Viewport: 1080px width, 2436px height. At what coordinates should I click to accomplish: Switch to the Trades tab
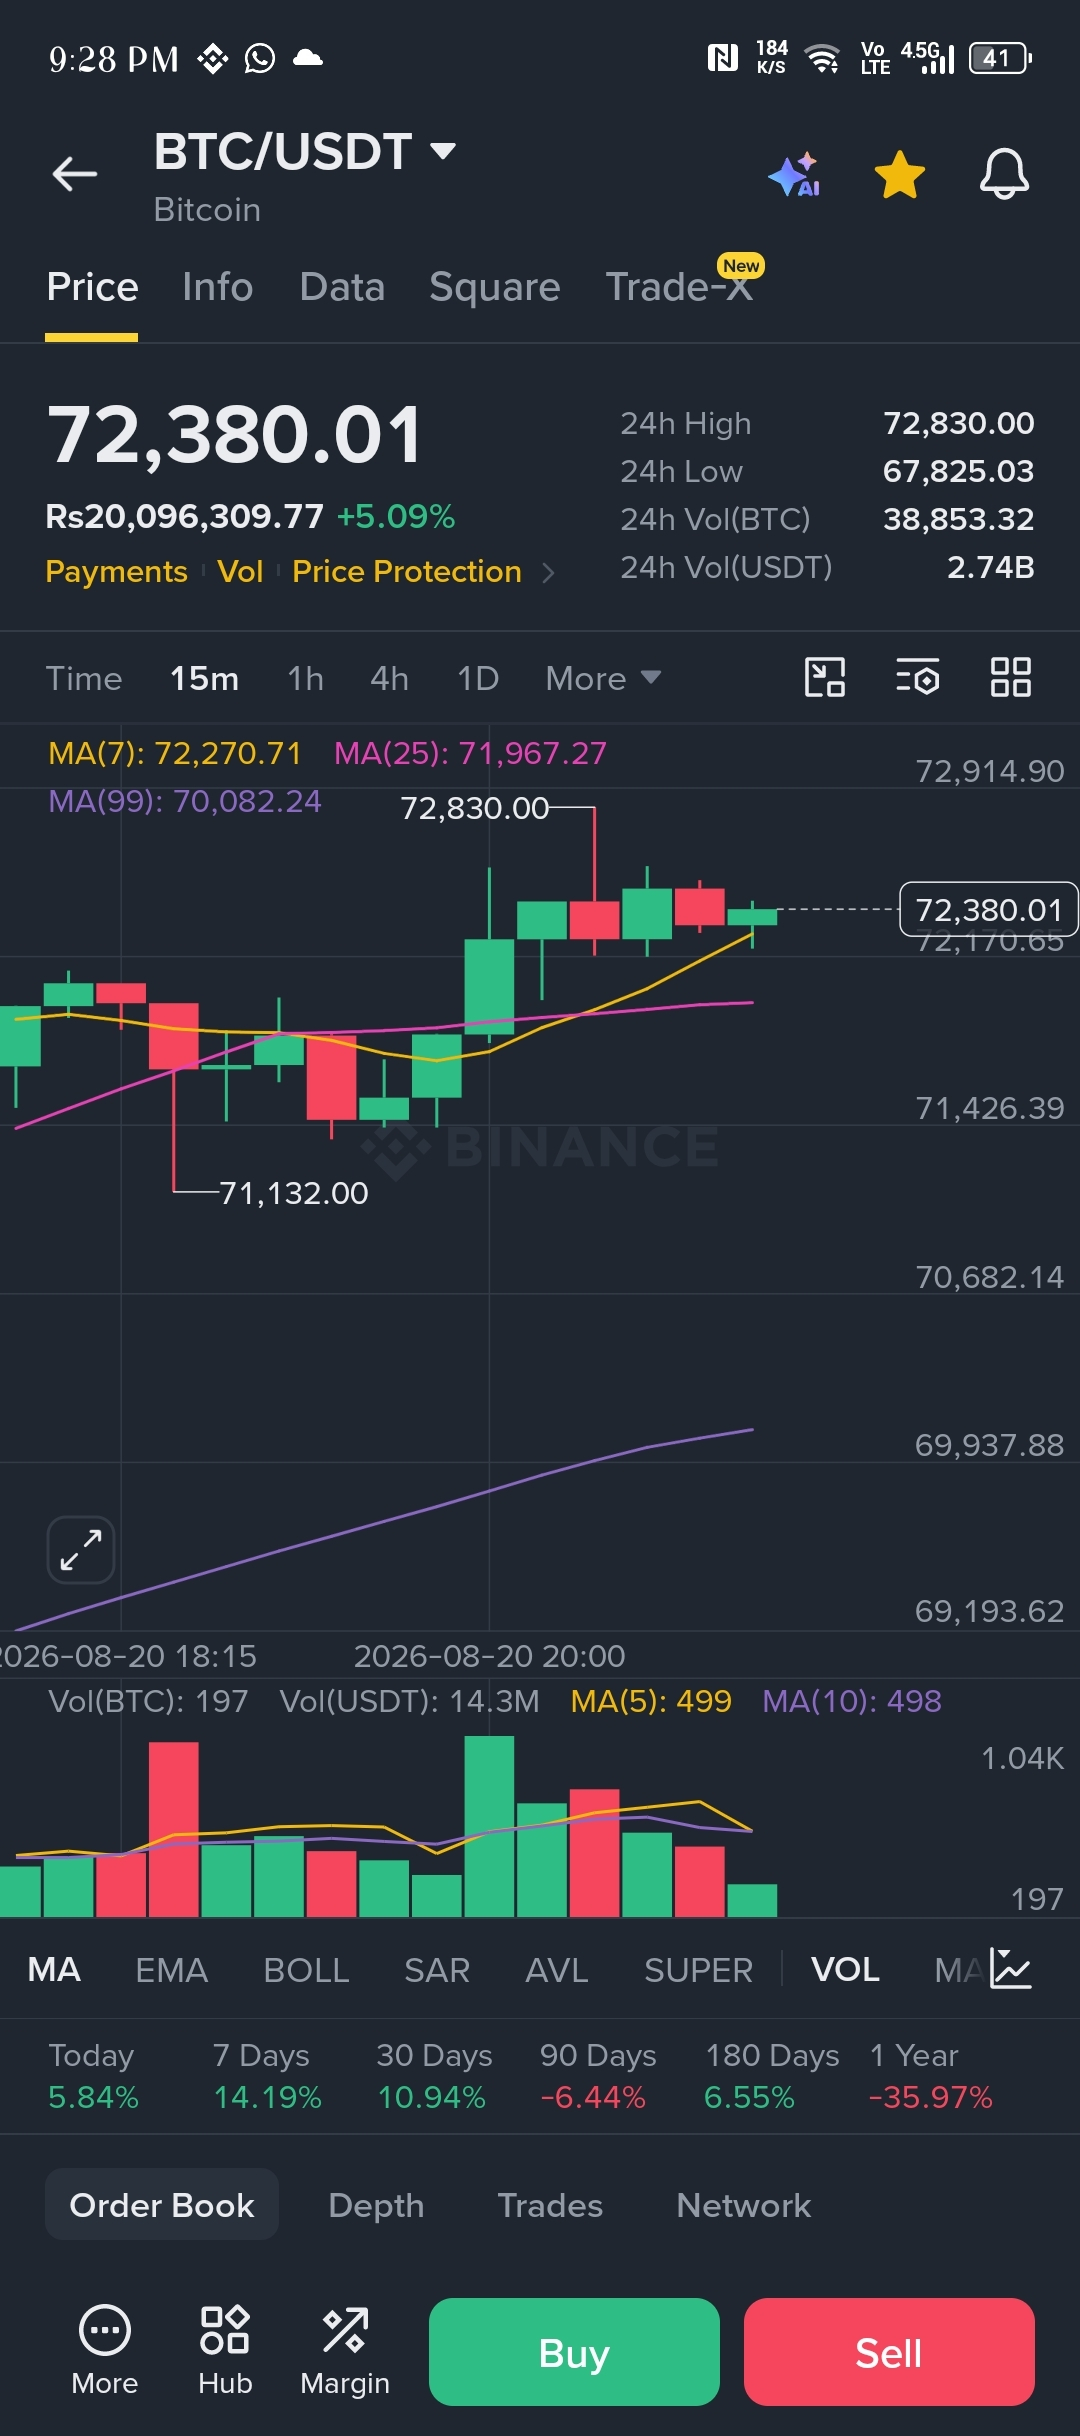click(x=550, y=2205)
